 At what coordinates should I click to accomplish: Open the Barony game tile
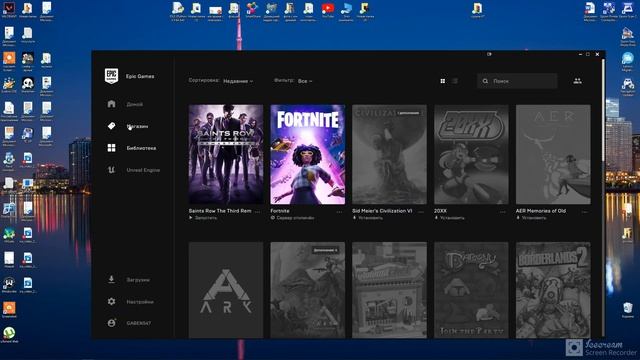pyautogui.click(x=471, y=290)
